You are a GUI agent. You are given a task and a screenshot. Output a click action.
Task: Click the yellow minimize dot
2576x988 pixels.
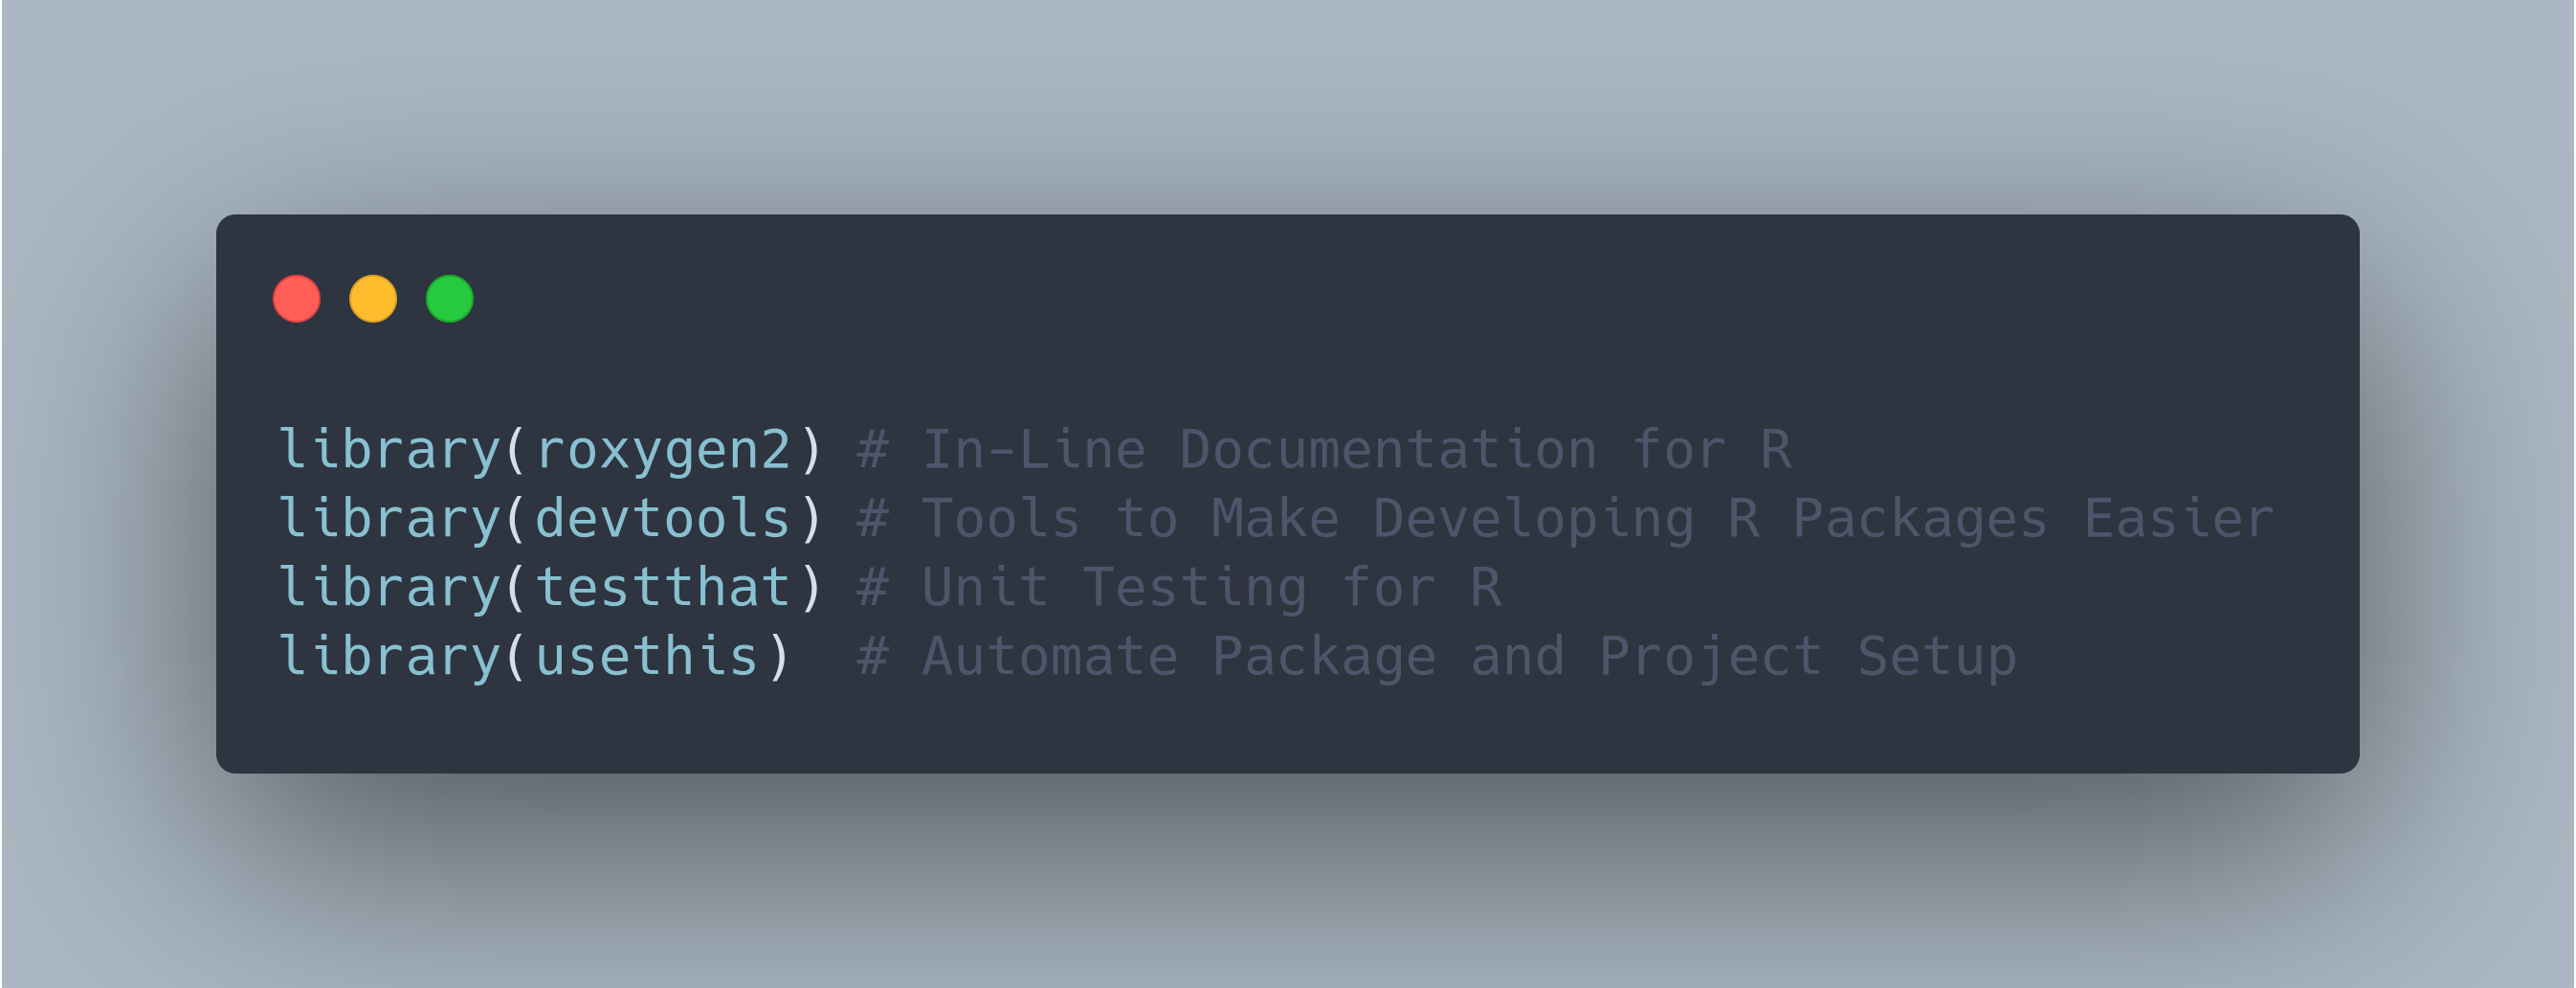click(373, 299)
